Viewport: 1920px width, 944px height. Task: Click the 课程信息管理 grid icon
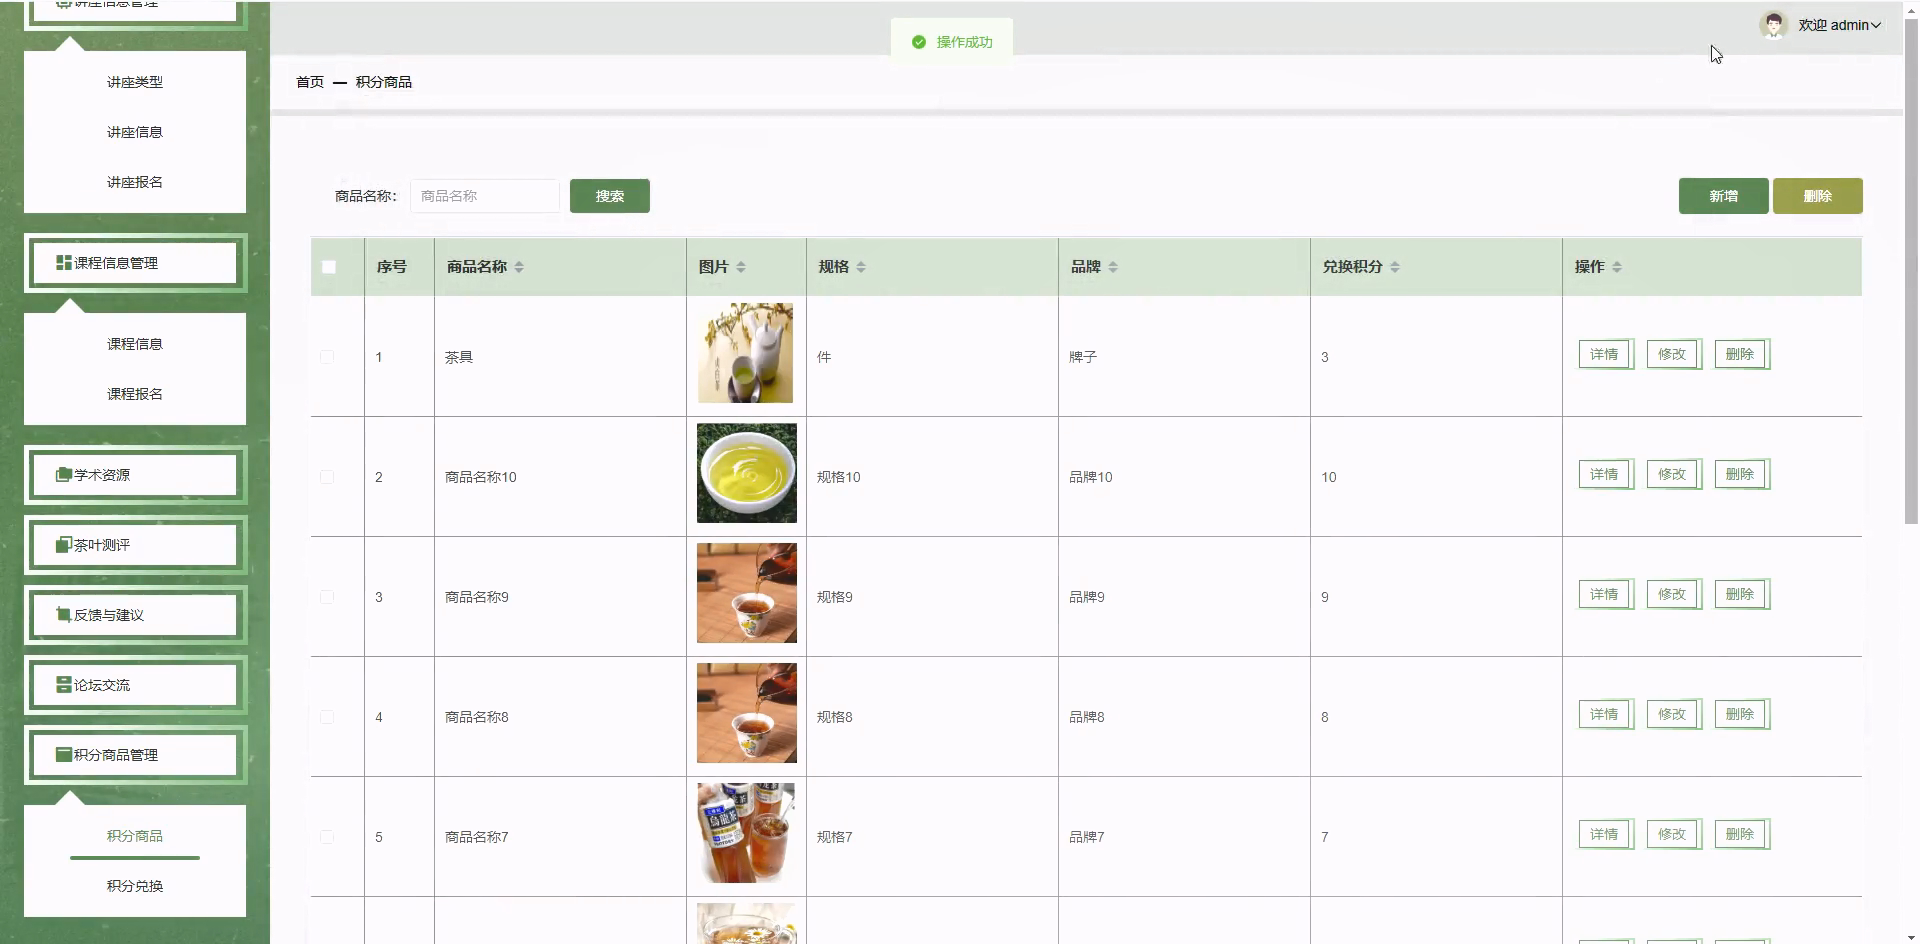coord(63,263)
